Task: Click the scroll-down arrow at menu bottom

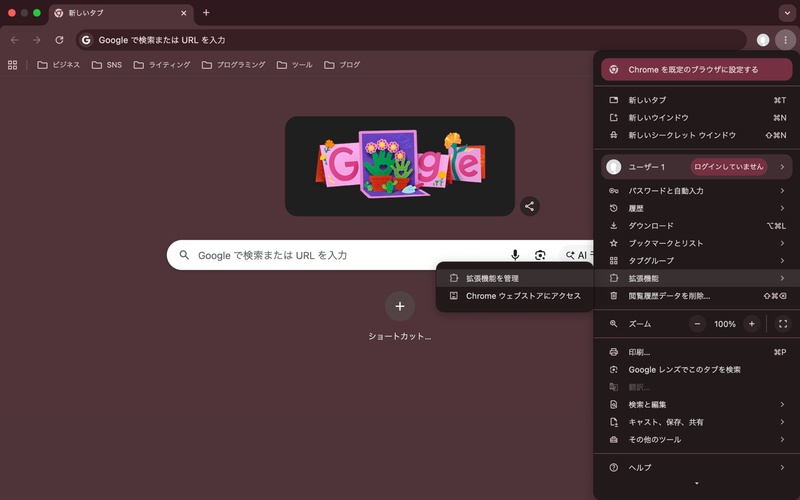Action: [x=696, y=483]
